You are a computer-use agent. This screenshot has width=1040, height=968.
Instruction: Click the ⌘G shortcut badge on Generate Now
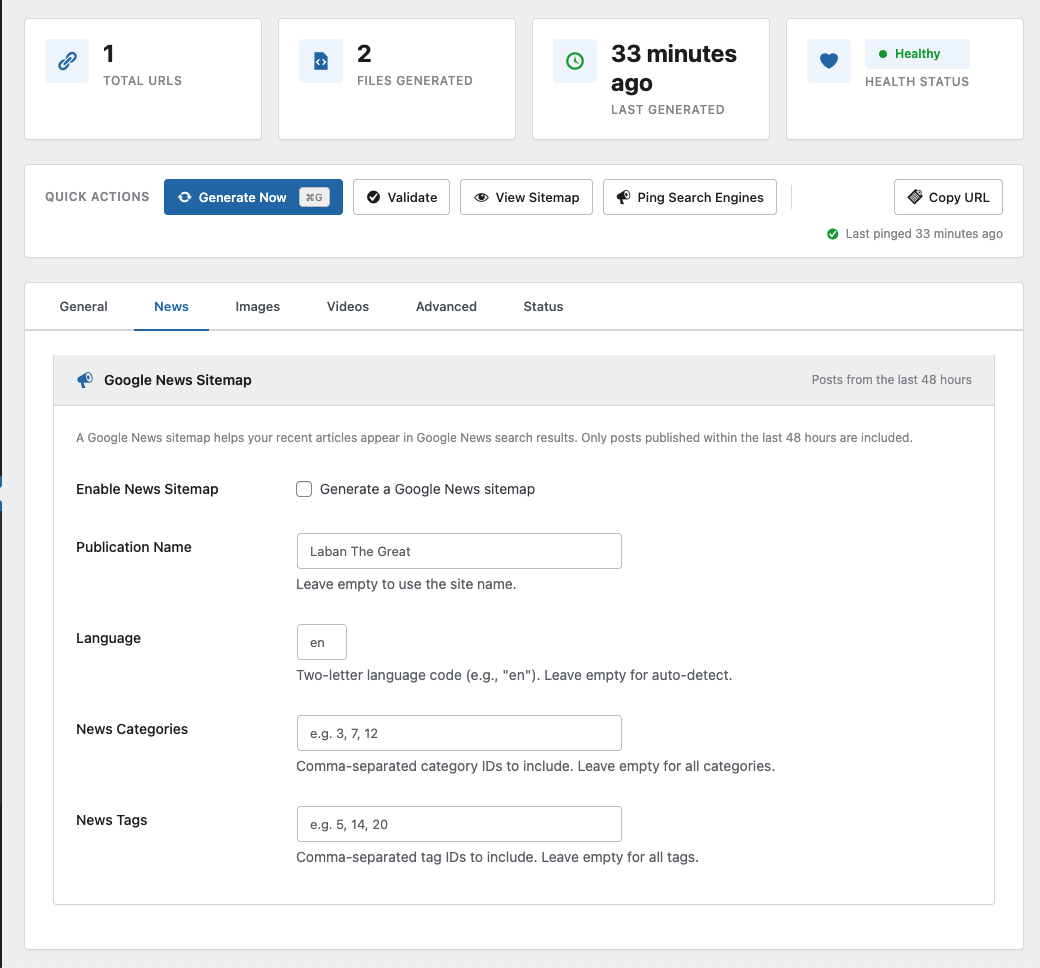(314, 197)
